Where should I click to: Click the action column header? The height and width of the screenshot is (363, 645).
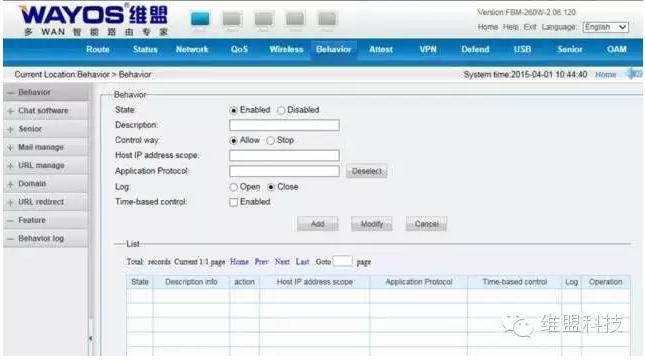(244, 282)
